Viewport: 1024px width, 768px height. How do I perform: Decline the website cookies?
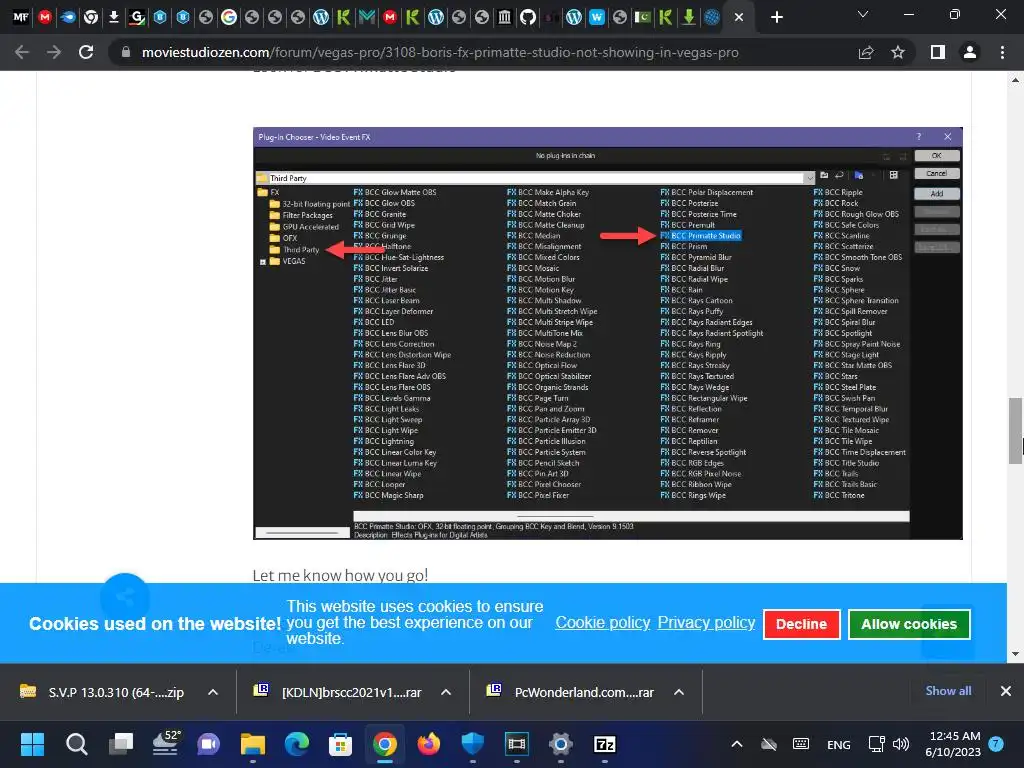pyautogui.click(x=801, y=624)
